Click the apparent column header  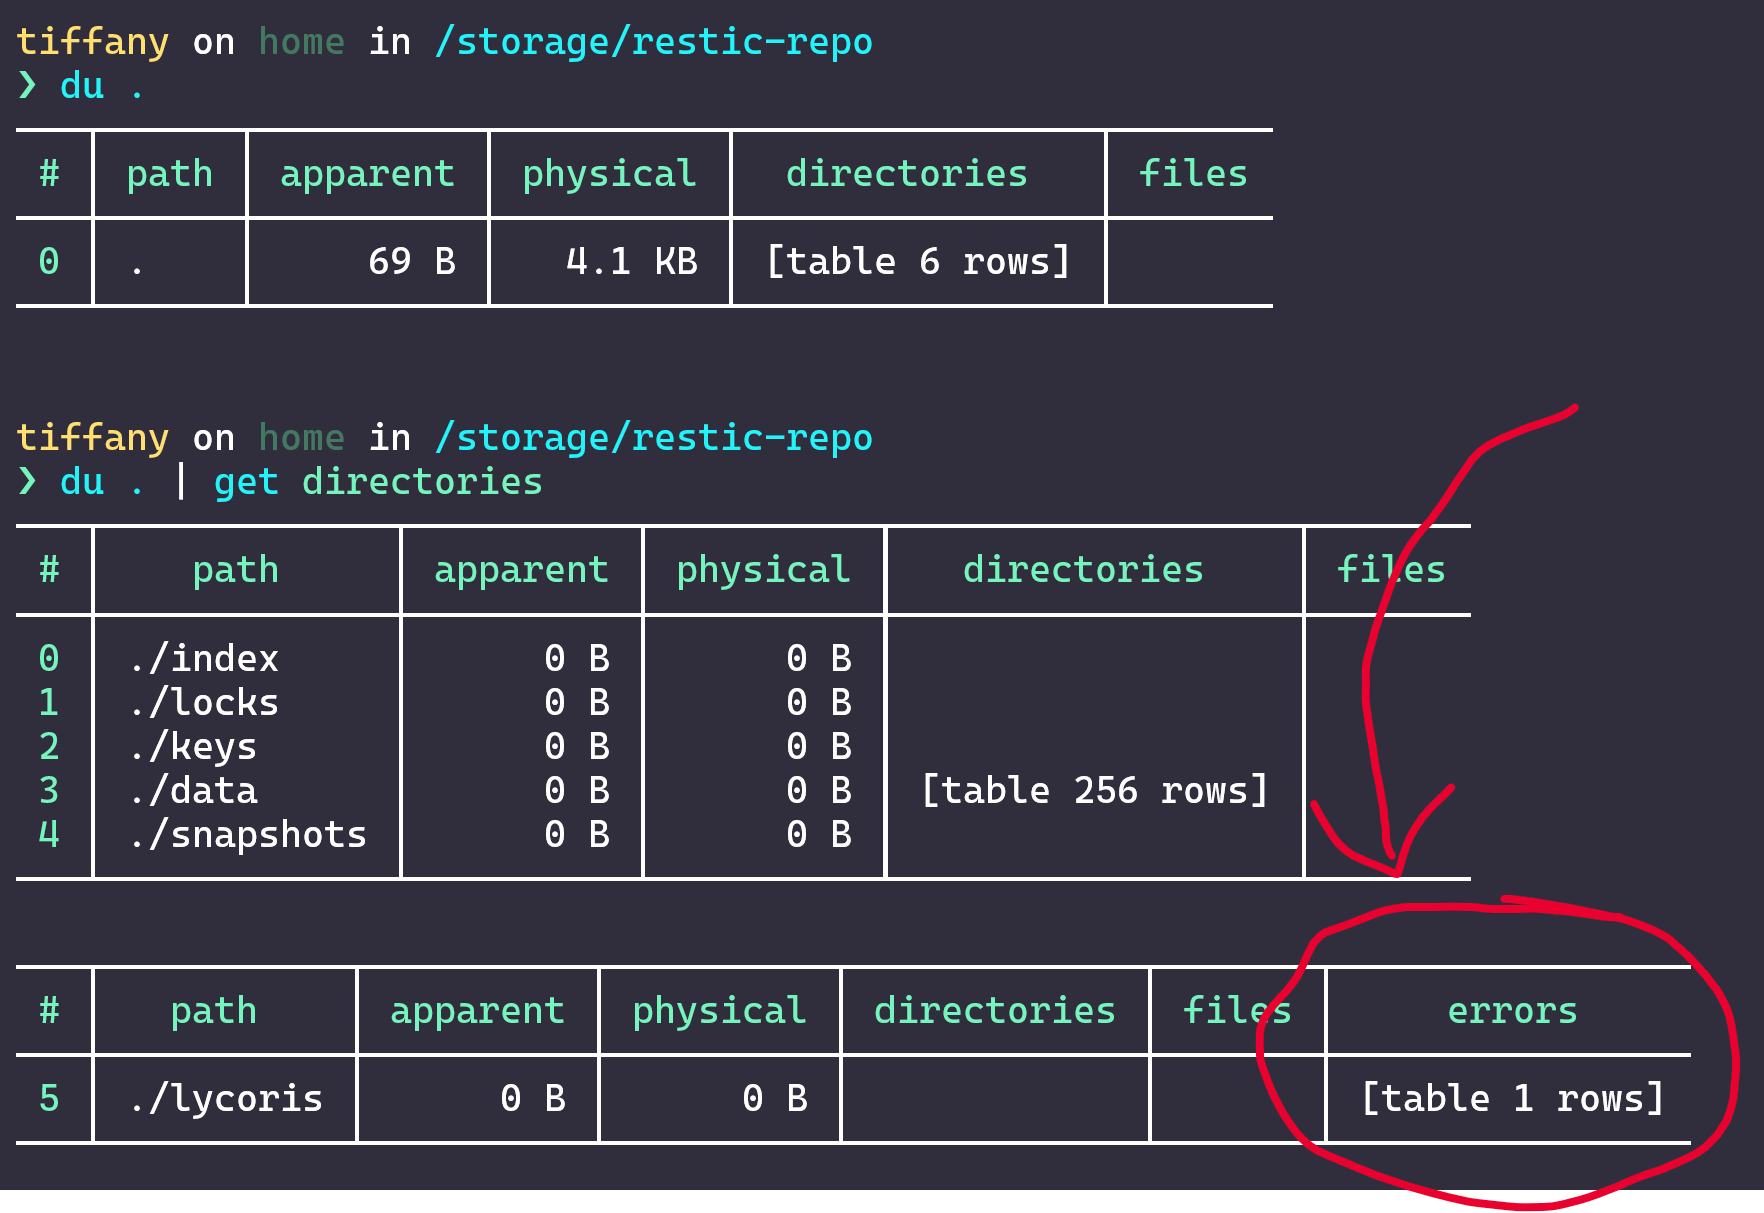pos(366,173)
